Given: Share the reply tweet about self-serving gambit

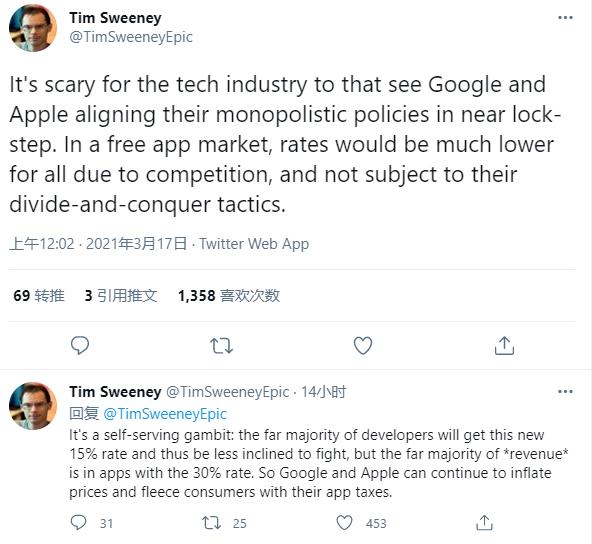Looking at the screenshot, I should coord(484,523).
